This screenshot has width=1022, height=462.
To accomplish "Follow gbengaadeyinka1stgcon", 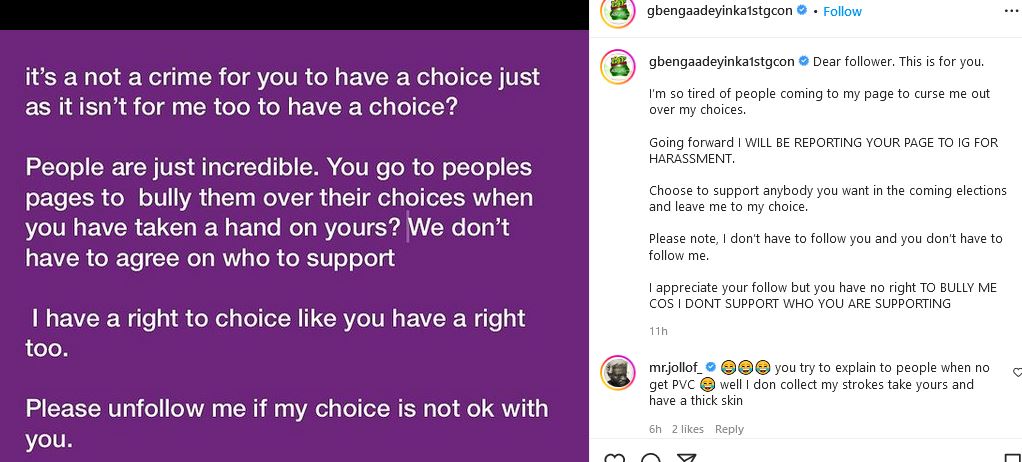I will click(842, 11).
